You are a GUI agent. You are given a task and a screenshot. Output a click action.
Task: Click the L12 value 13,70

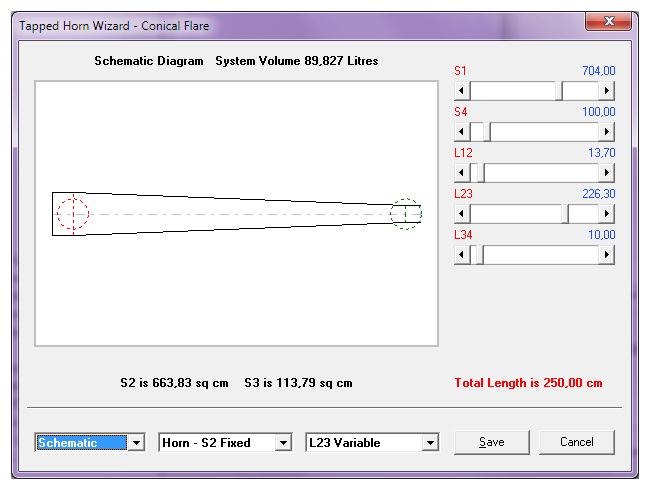pyautogui.click(x=601, y=153)
